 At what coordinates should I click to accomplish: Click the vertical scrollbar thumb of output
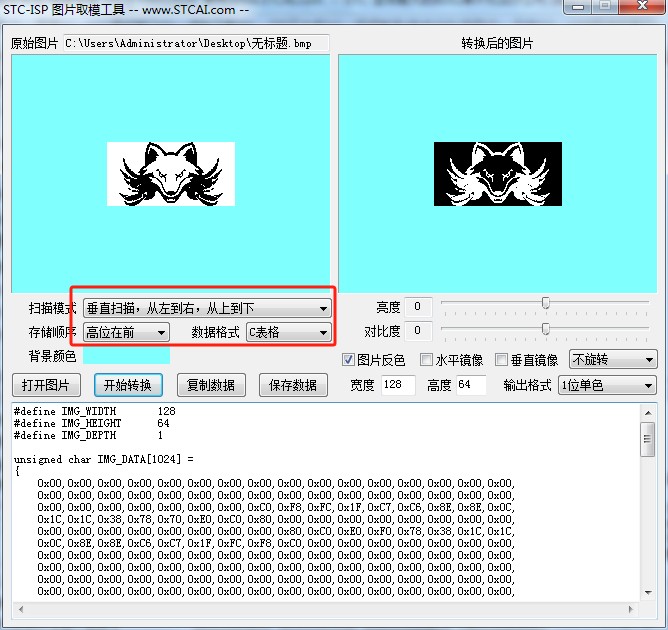(648, 439)
